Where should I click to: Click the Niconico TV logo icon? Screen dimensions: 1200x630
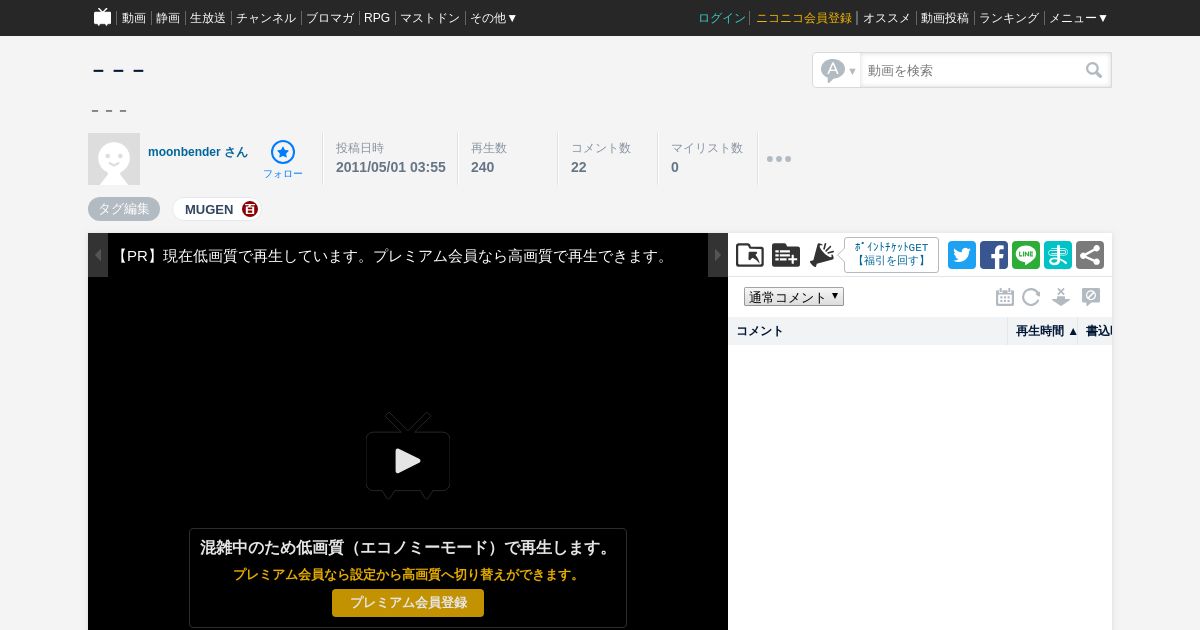[x=102, y=17]
